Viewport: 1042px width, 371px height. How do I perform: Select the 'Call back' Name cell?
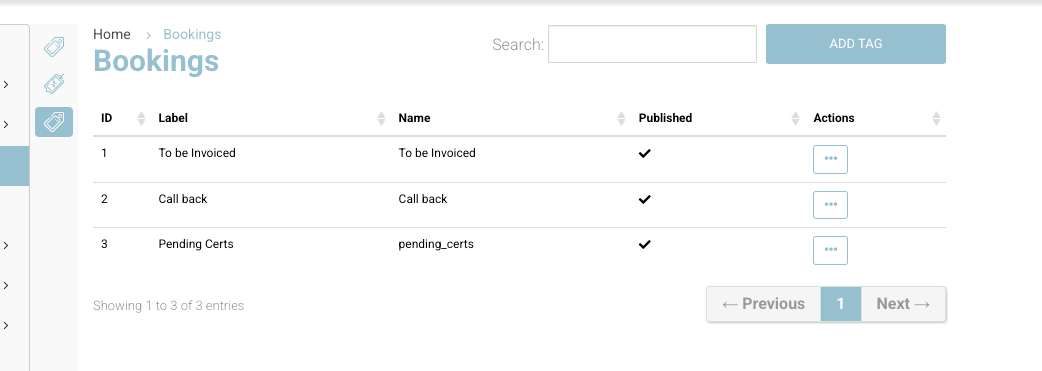(423, 199)
